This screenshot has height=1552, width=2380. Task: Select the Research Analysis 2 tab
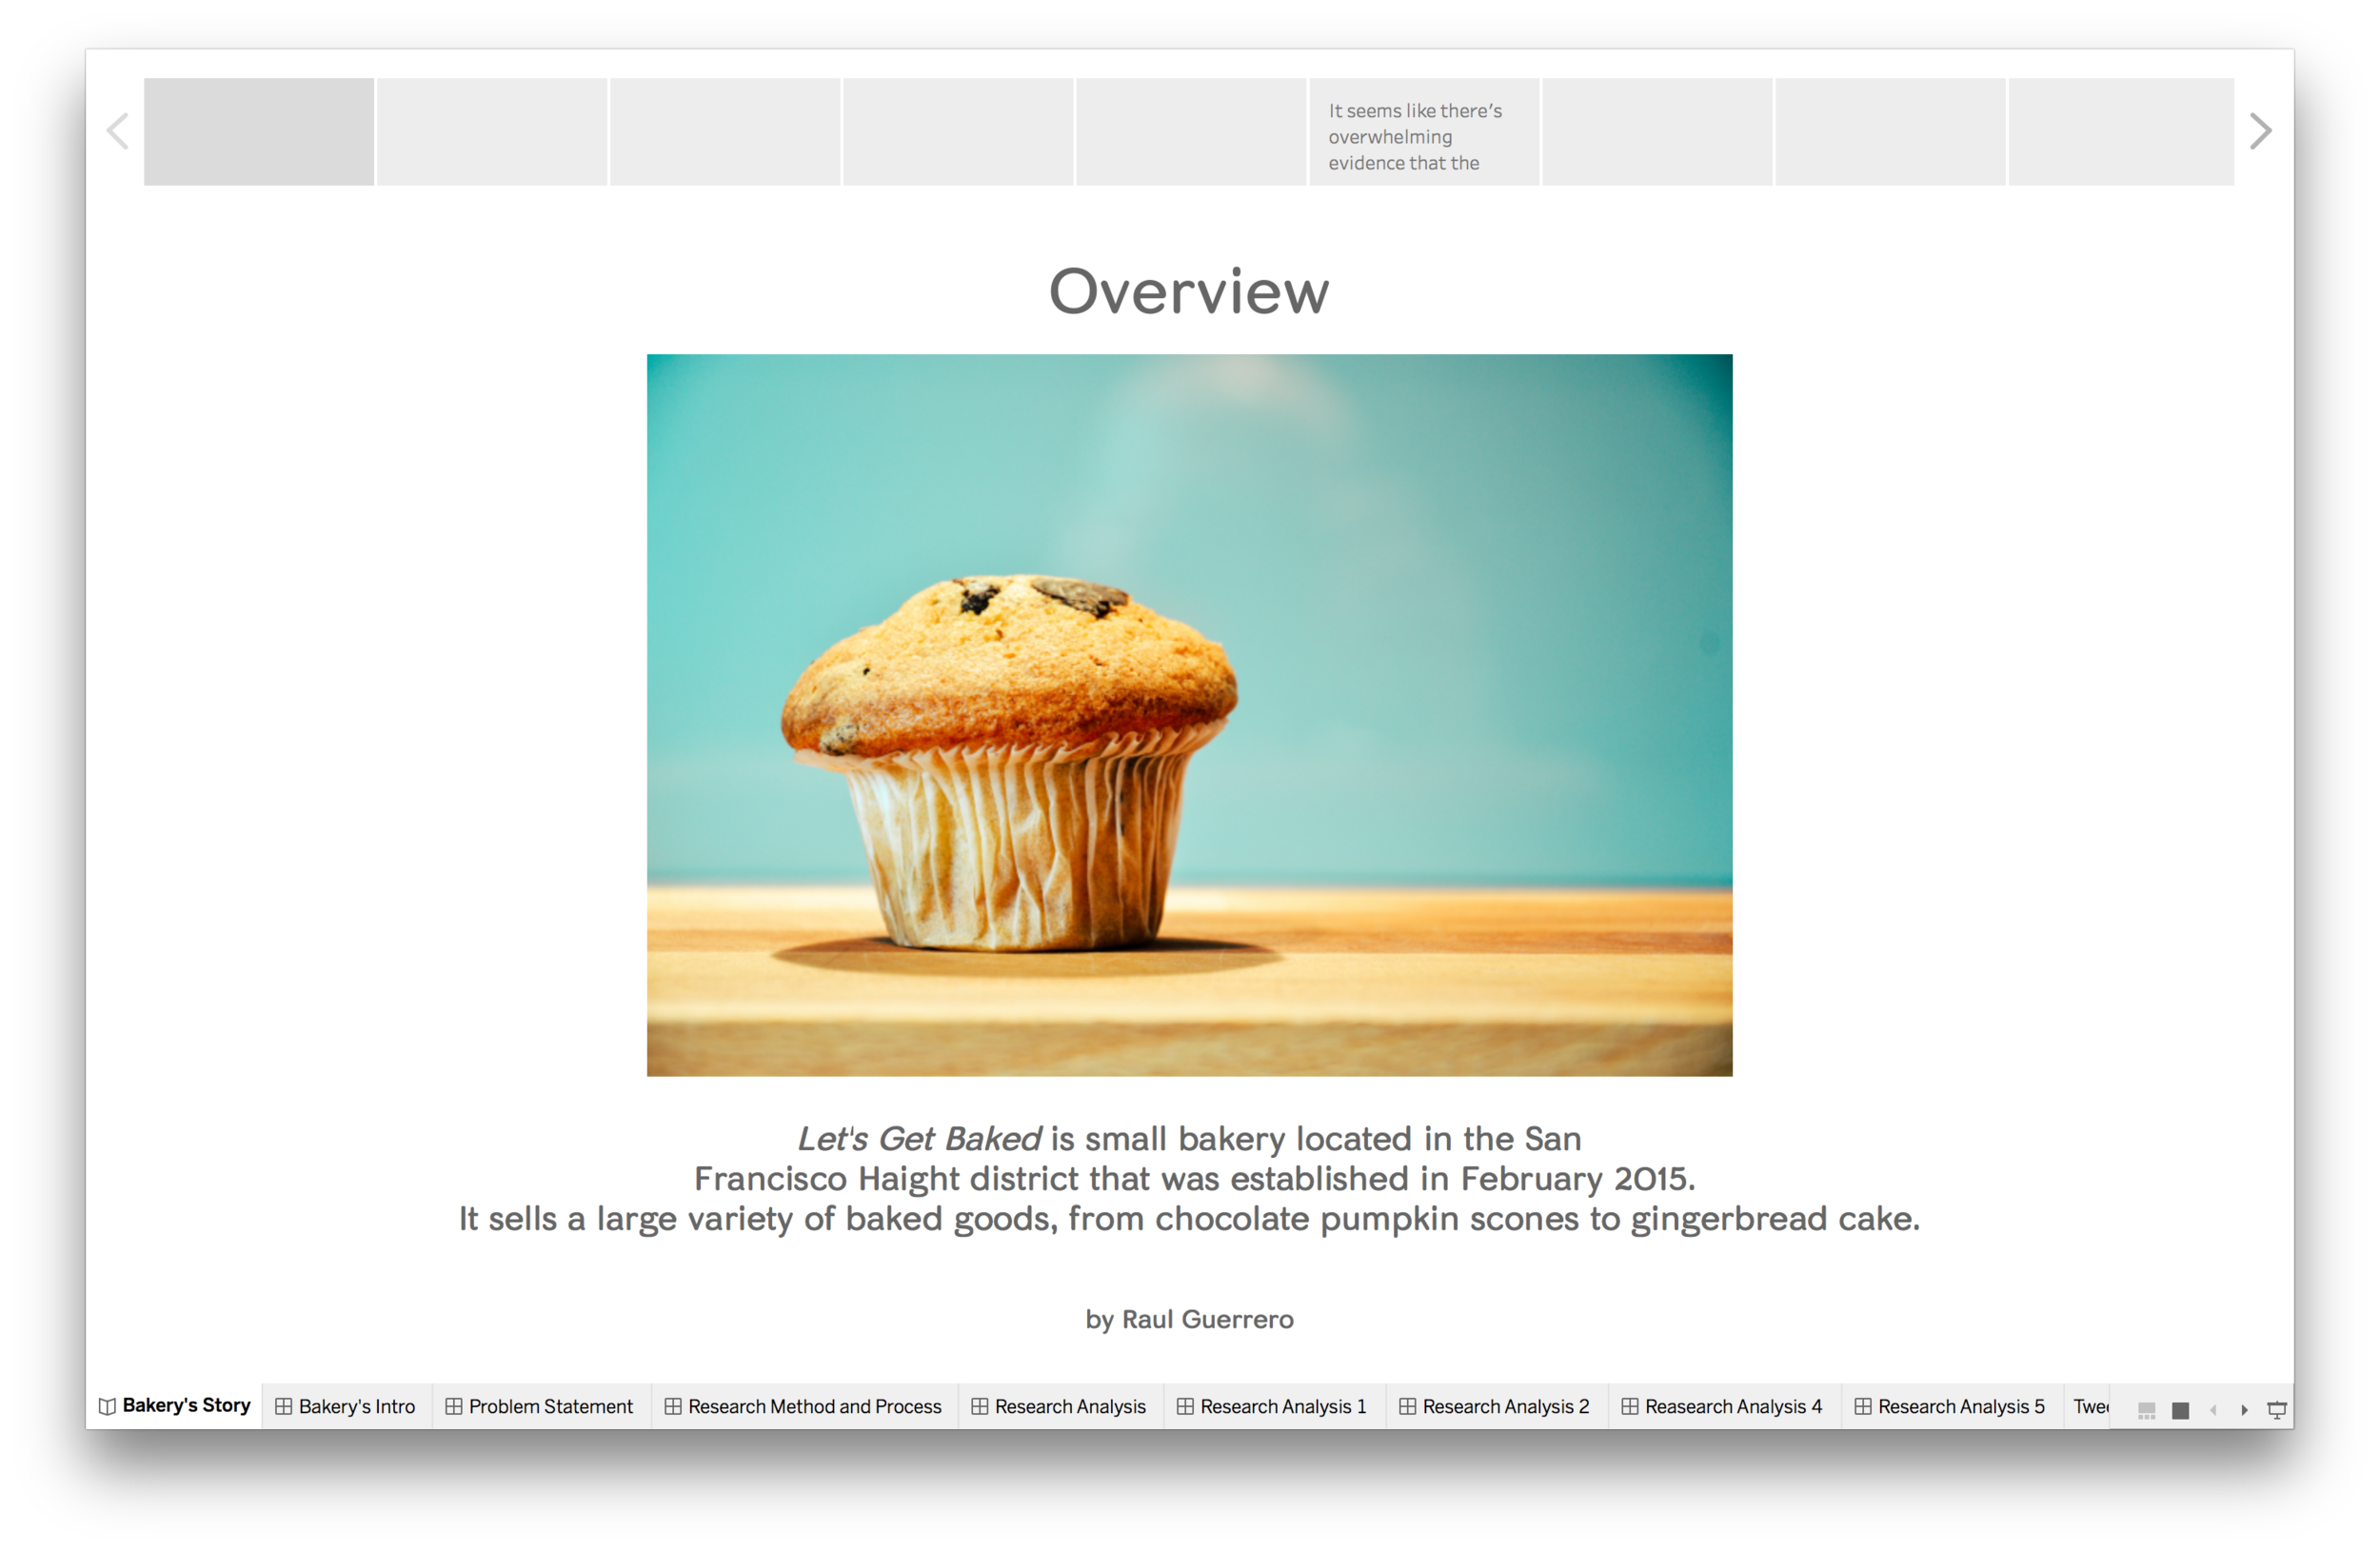(x=1495, y=1406)
